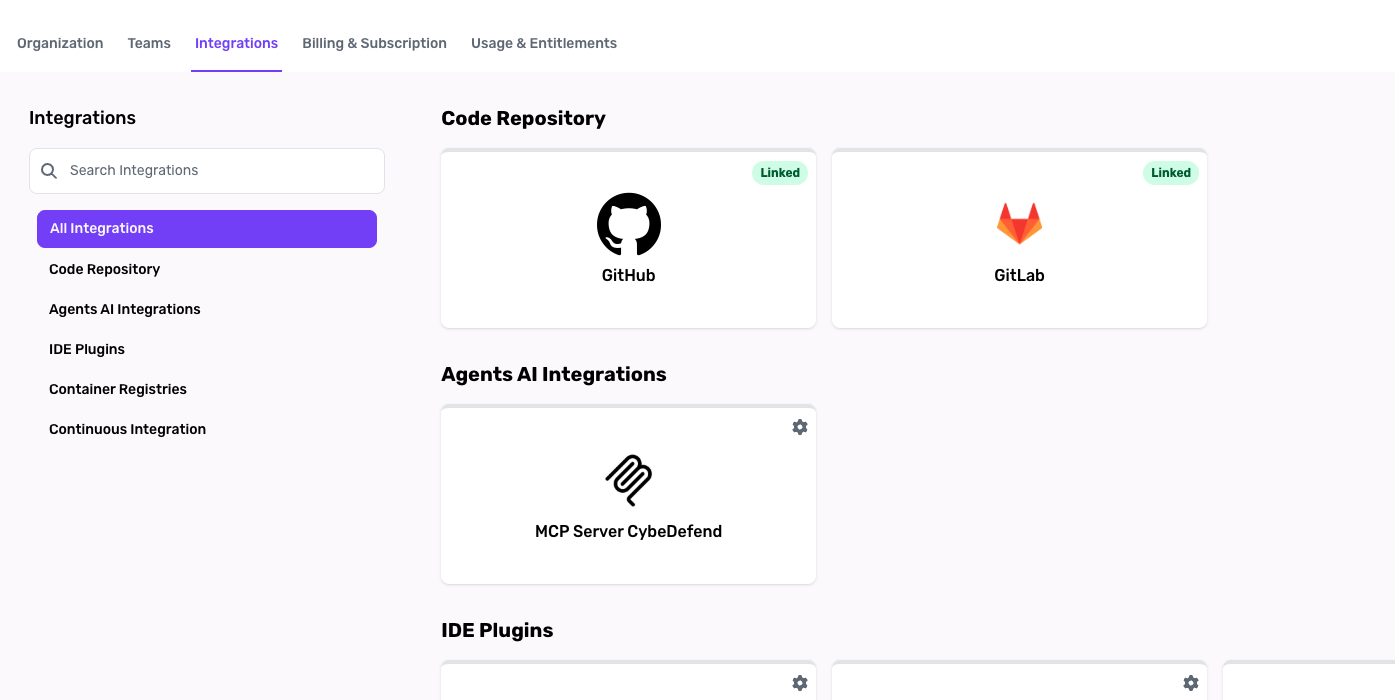Viewport: 1395px width, 700px height.
Task: Click the Linked badge on GitHub card
Action: click(x=780, y=173)
